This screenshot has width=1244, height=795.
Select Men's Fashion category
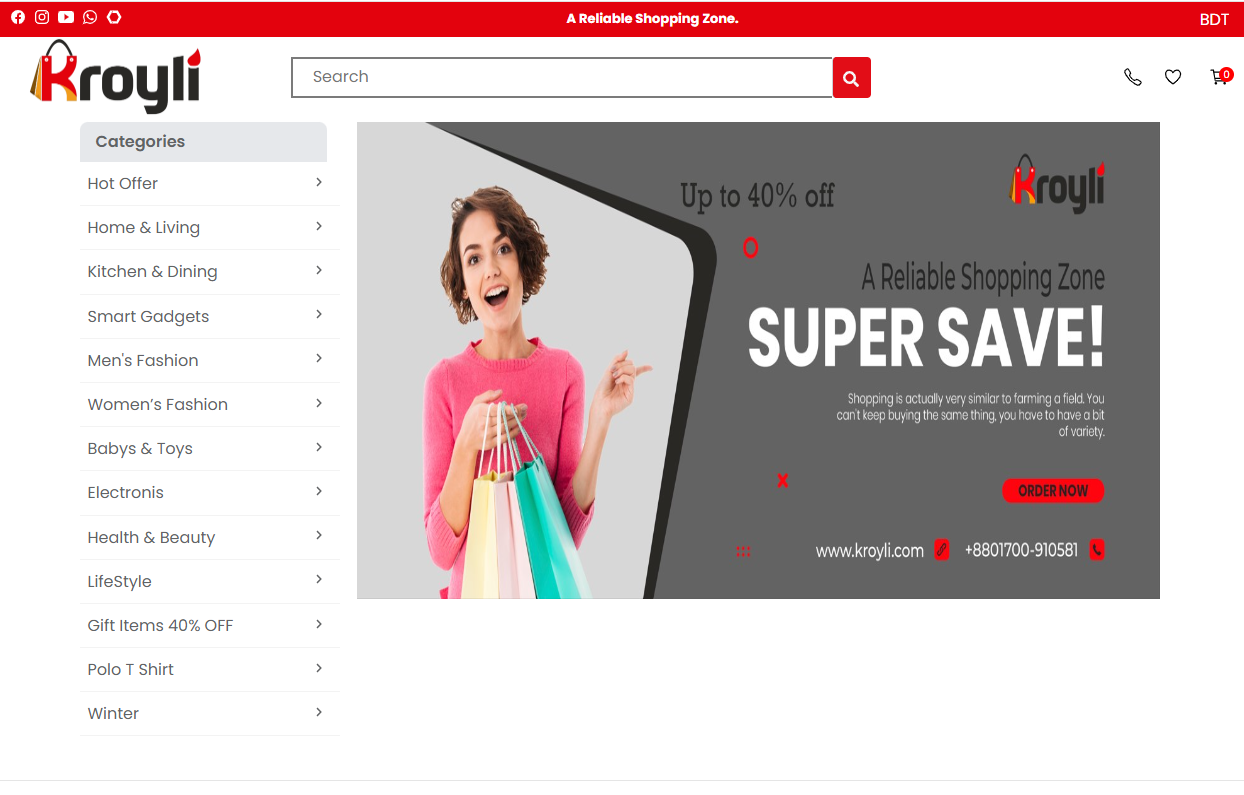tap(143, 360)
